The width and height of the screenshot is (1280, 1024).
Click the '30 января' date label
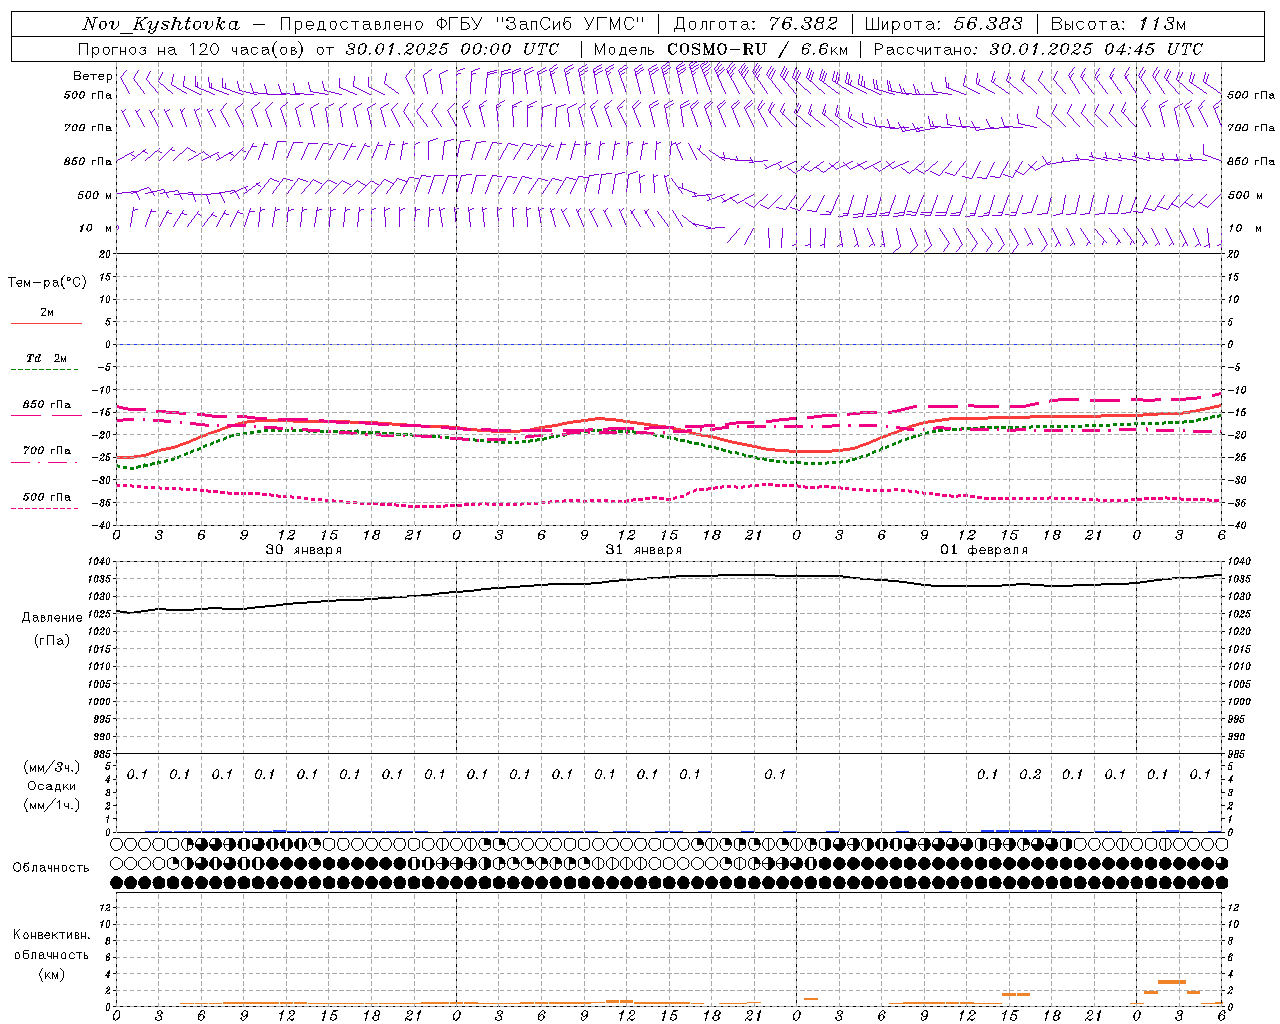(x=303, y=550)
